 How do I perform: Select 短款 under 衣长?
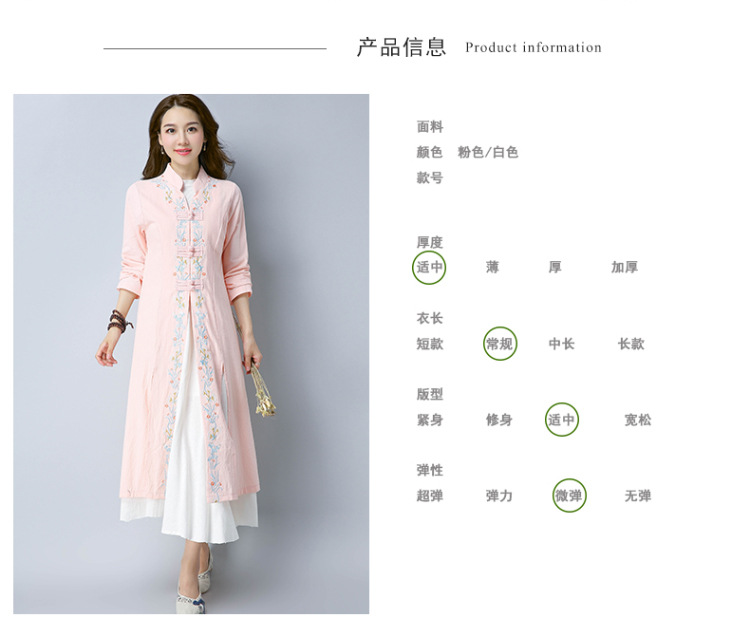pos(430,344)
